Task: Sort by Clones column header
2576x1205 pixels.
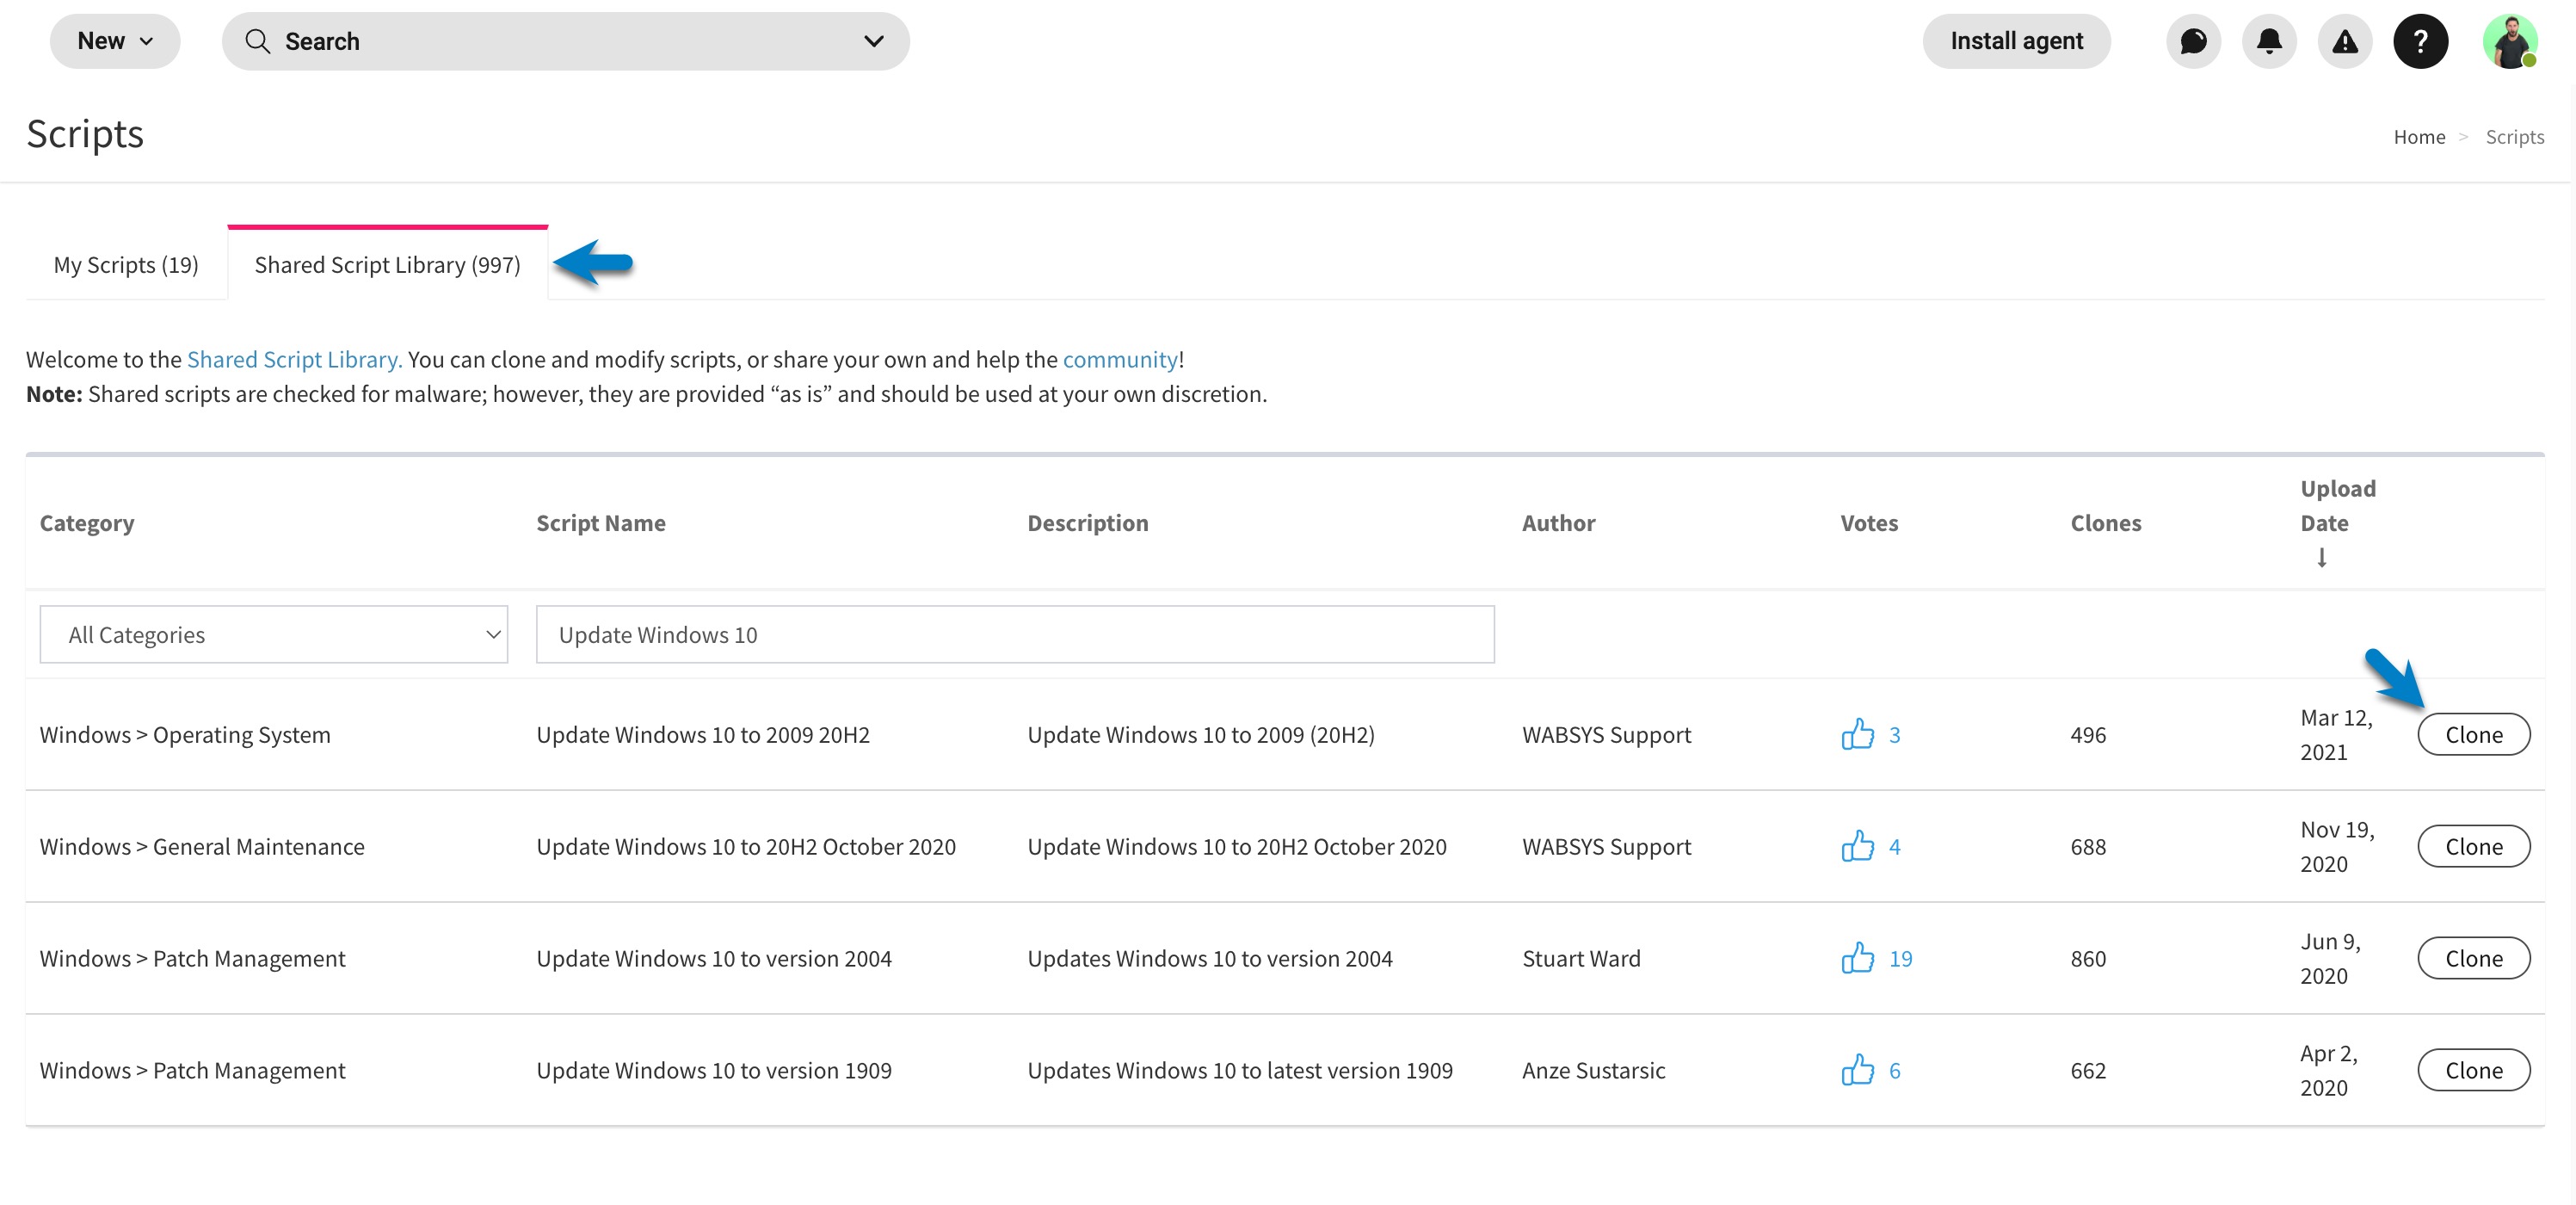Action: [2105, 523]
